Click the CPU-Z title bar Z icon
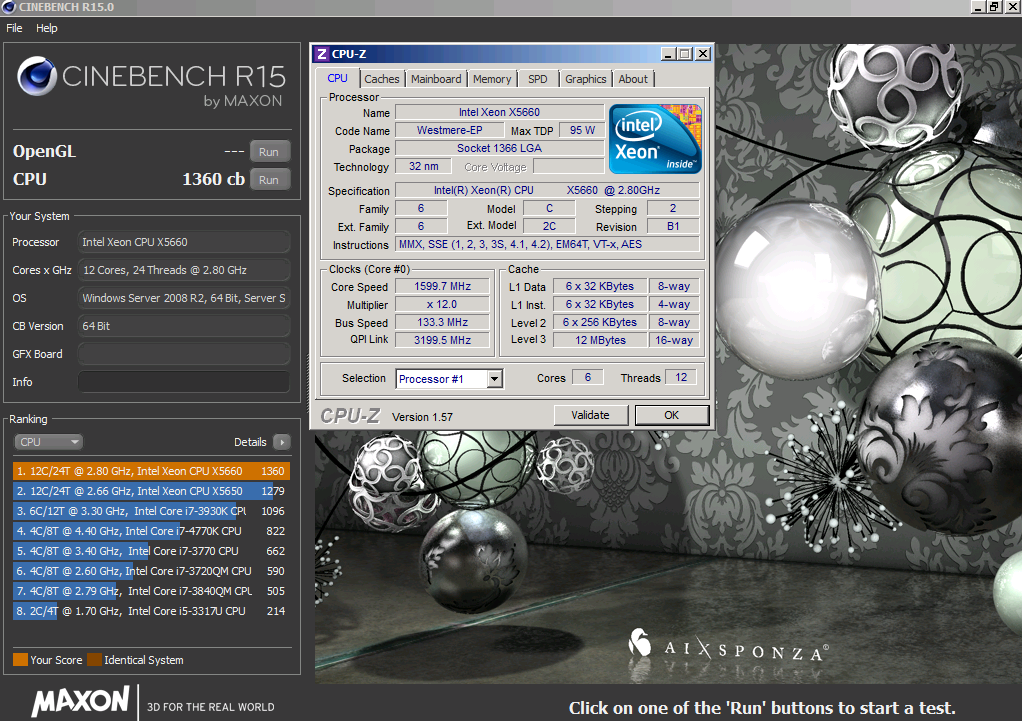 point(321,54)
